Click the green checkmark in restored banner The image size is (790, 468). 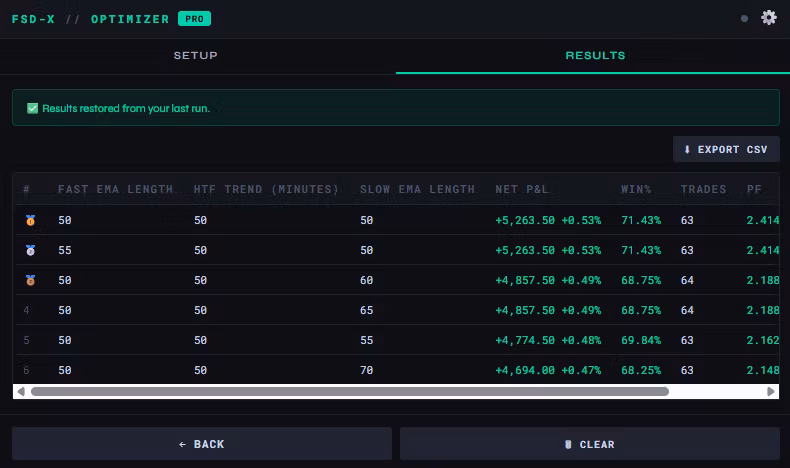coord(32,108)
